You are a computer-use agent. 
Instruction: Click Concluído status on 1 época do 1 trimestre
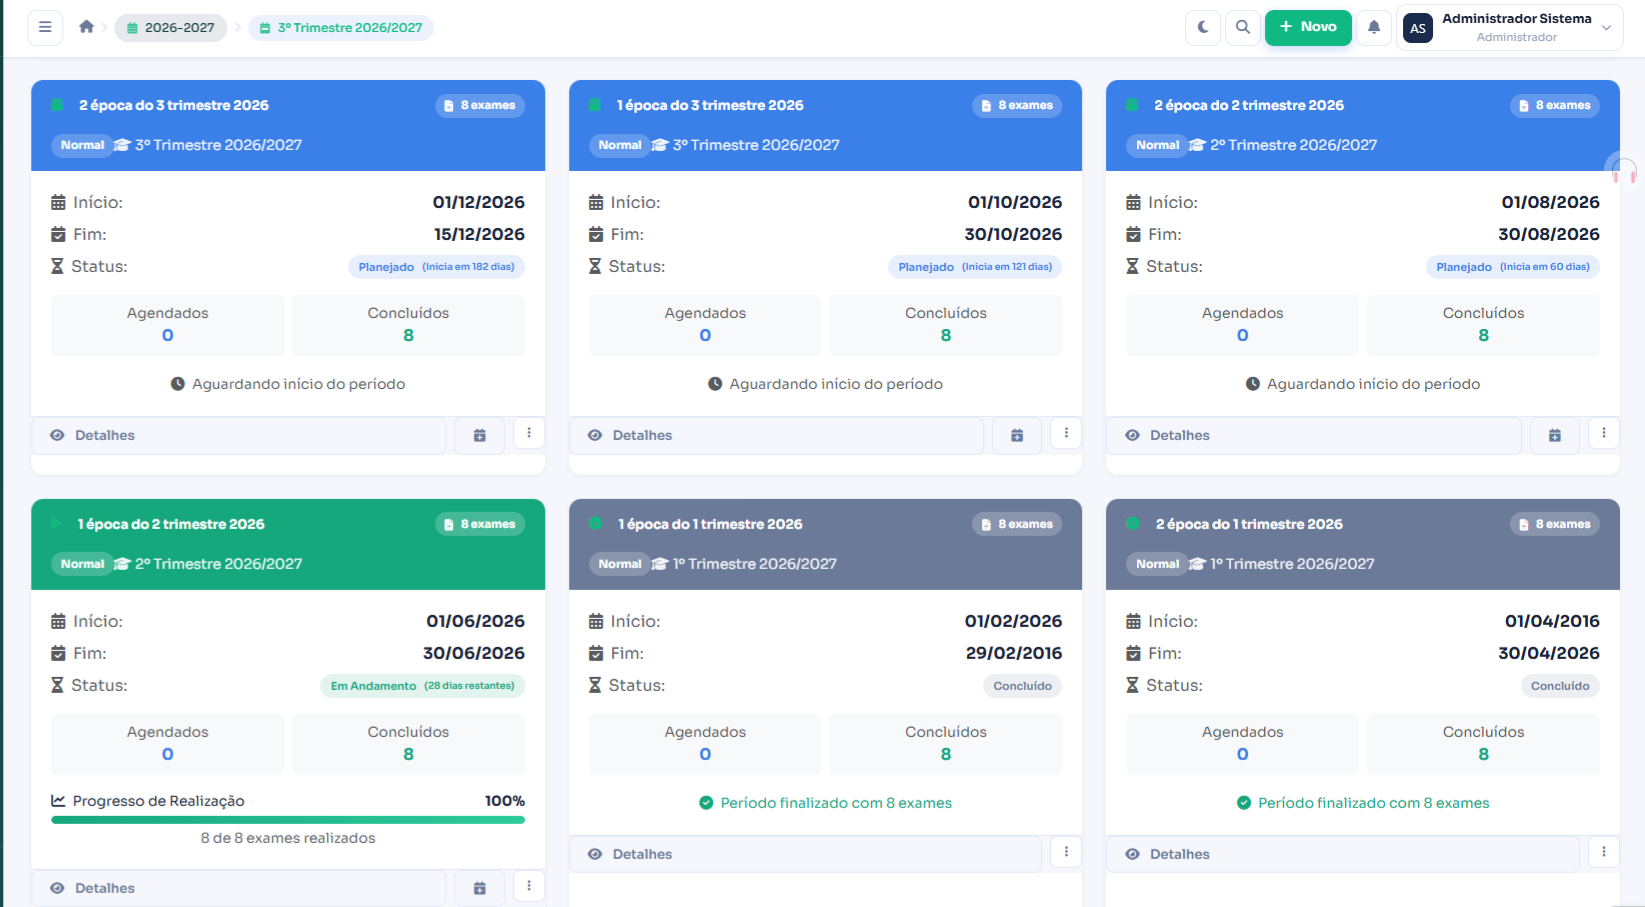point(1022,686)
